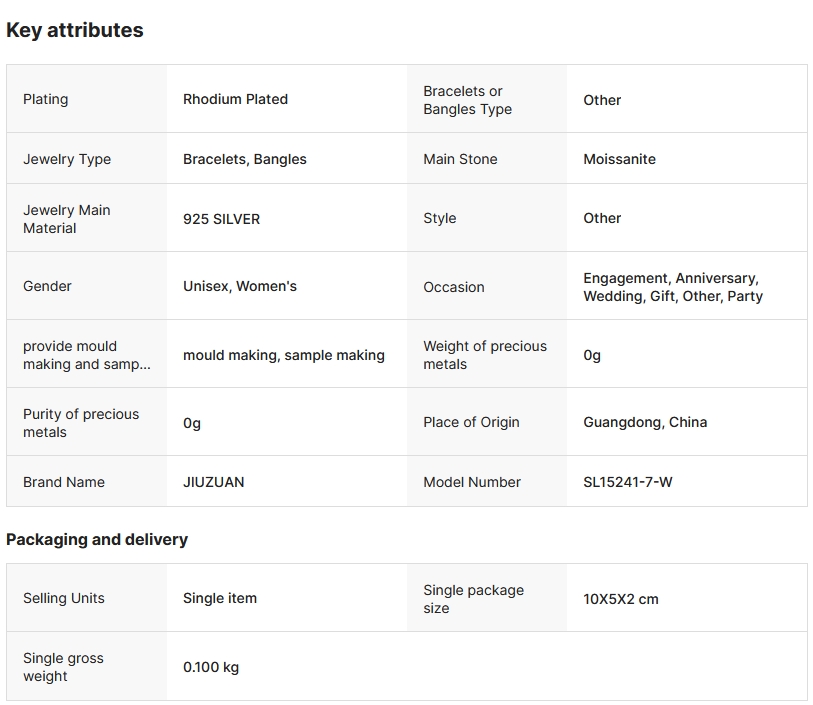Select model number SL15241-7-W
The image size is (813, 705).
628,482
